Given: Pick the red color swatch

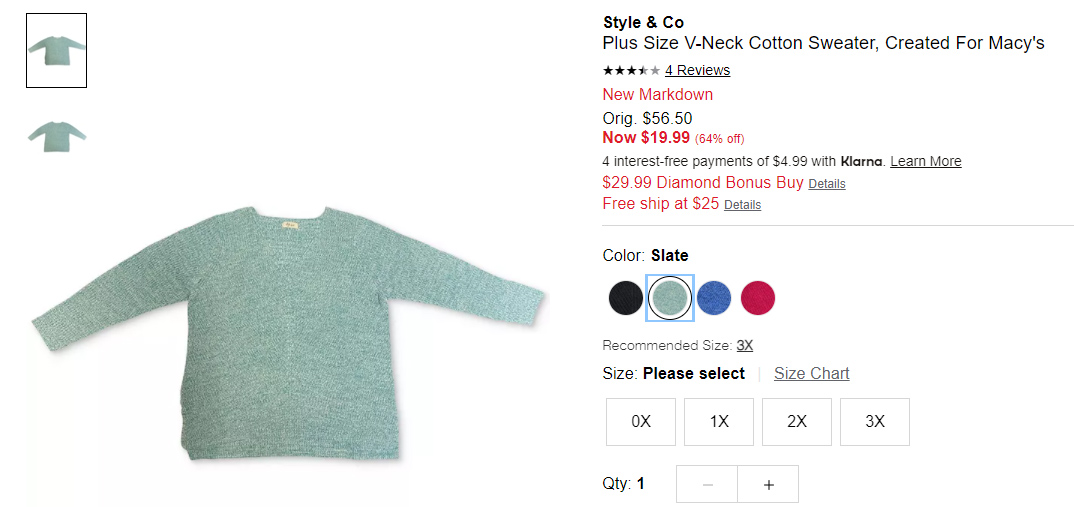Looking at the screenshot, I should [758, 298].
